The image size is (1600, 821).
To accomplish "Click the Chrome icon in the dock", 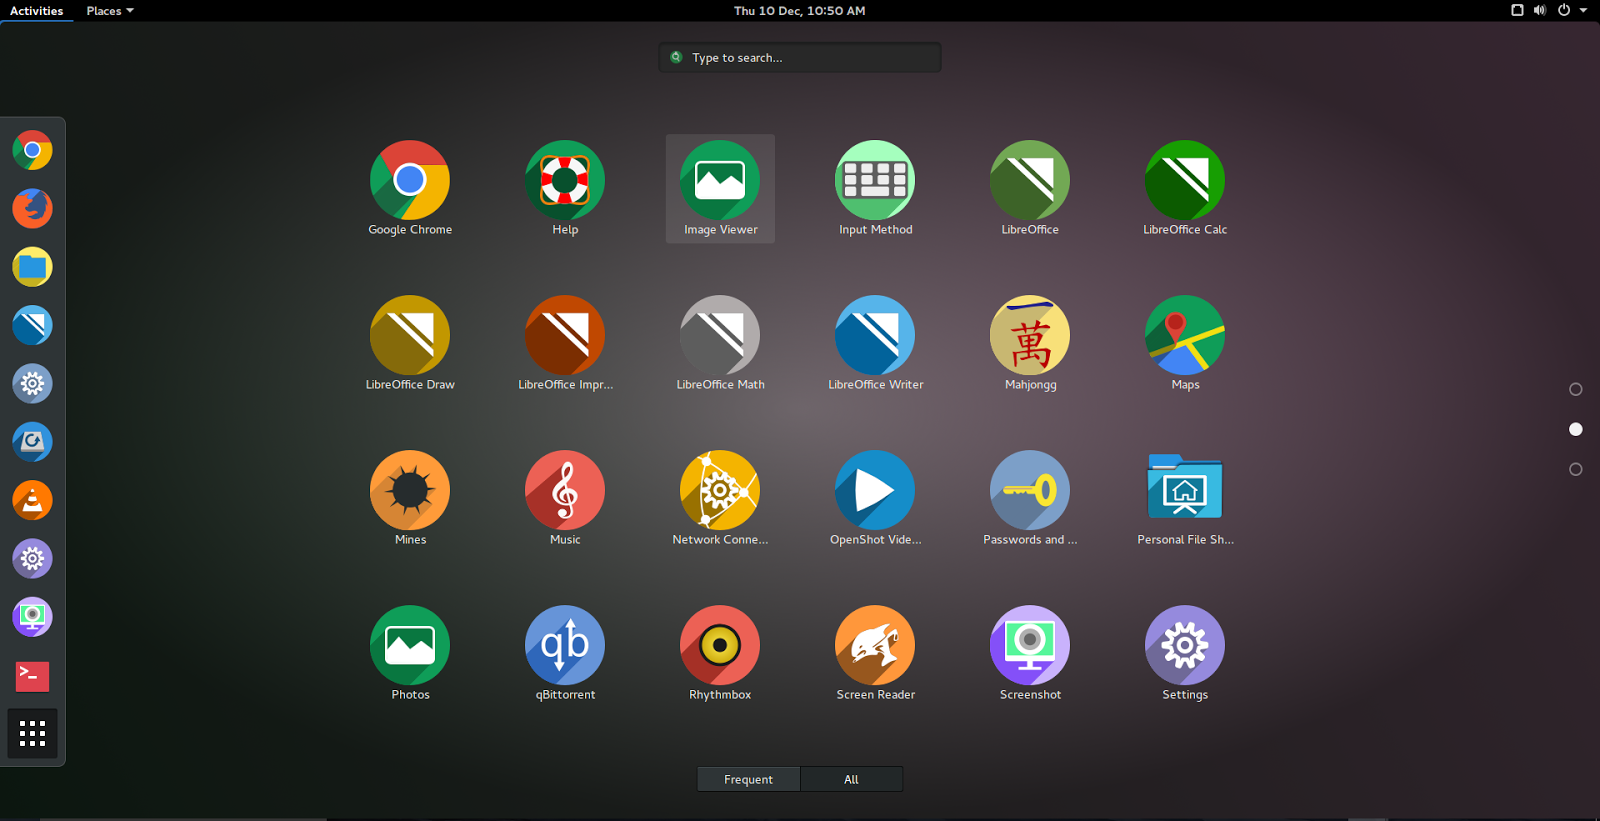I will coord(32,150).
